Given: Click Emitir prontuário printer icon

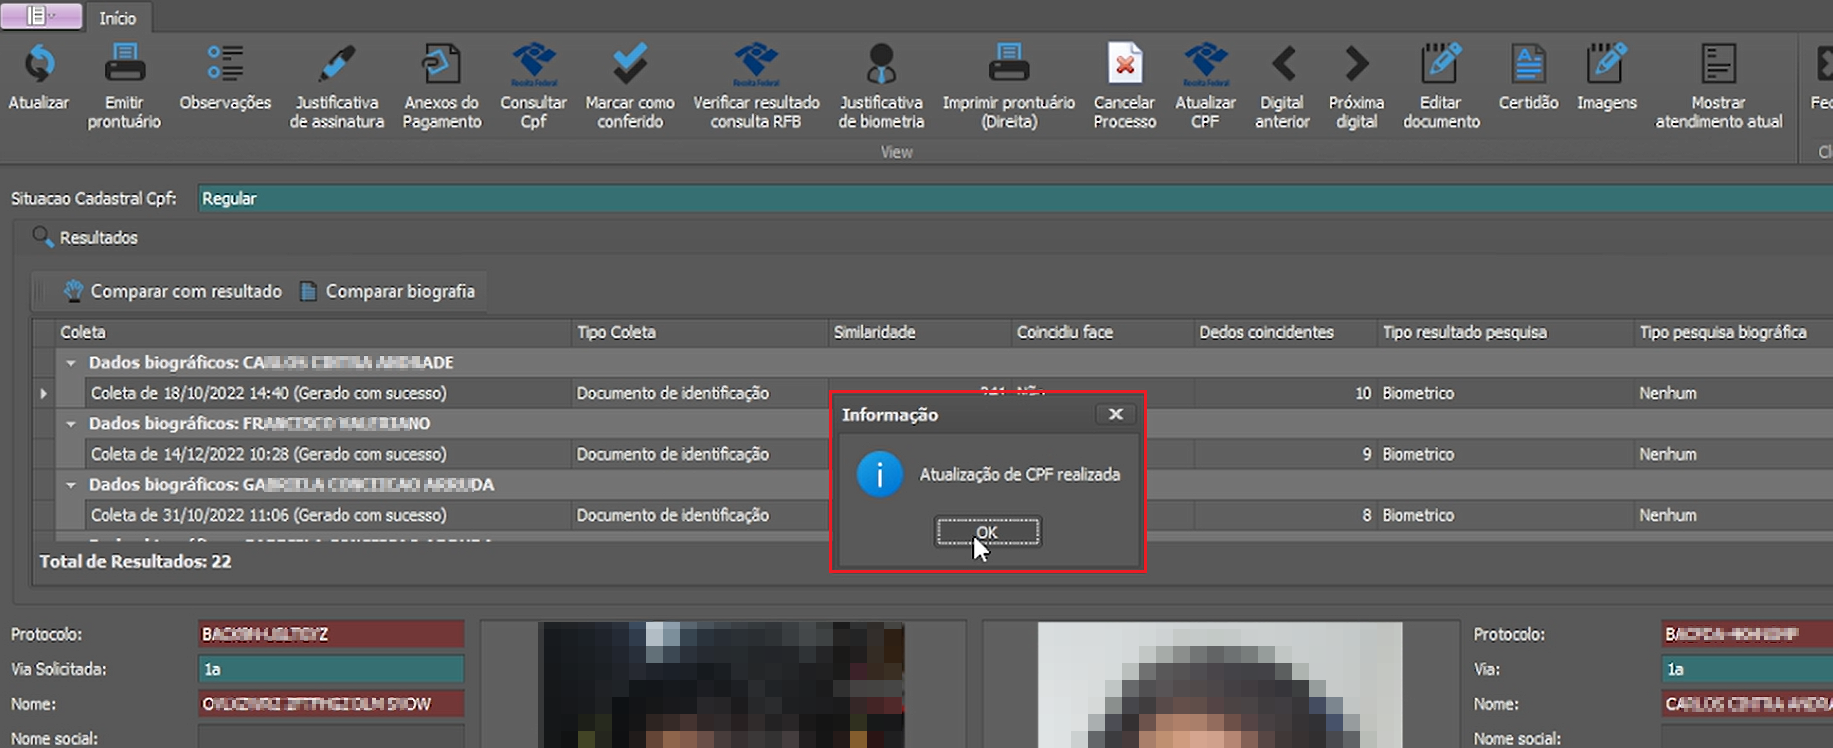Looking at the screenshot, I should 124,64.
